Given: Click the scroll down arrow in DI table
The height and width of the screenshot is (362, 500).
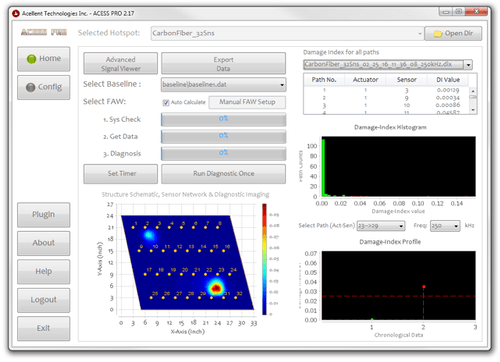Looking at the screenshot, I should [x=473, y=110].
